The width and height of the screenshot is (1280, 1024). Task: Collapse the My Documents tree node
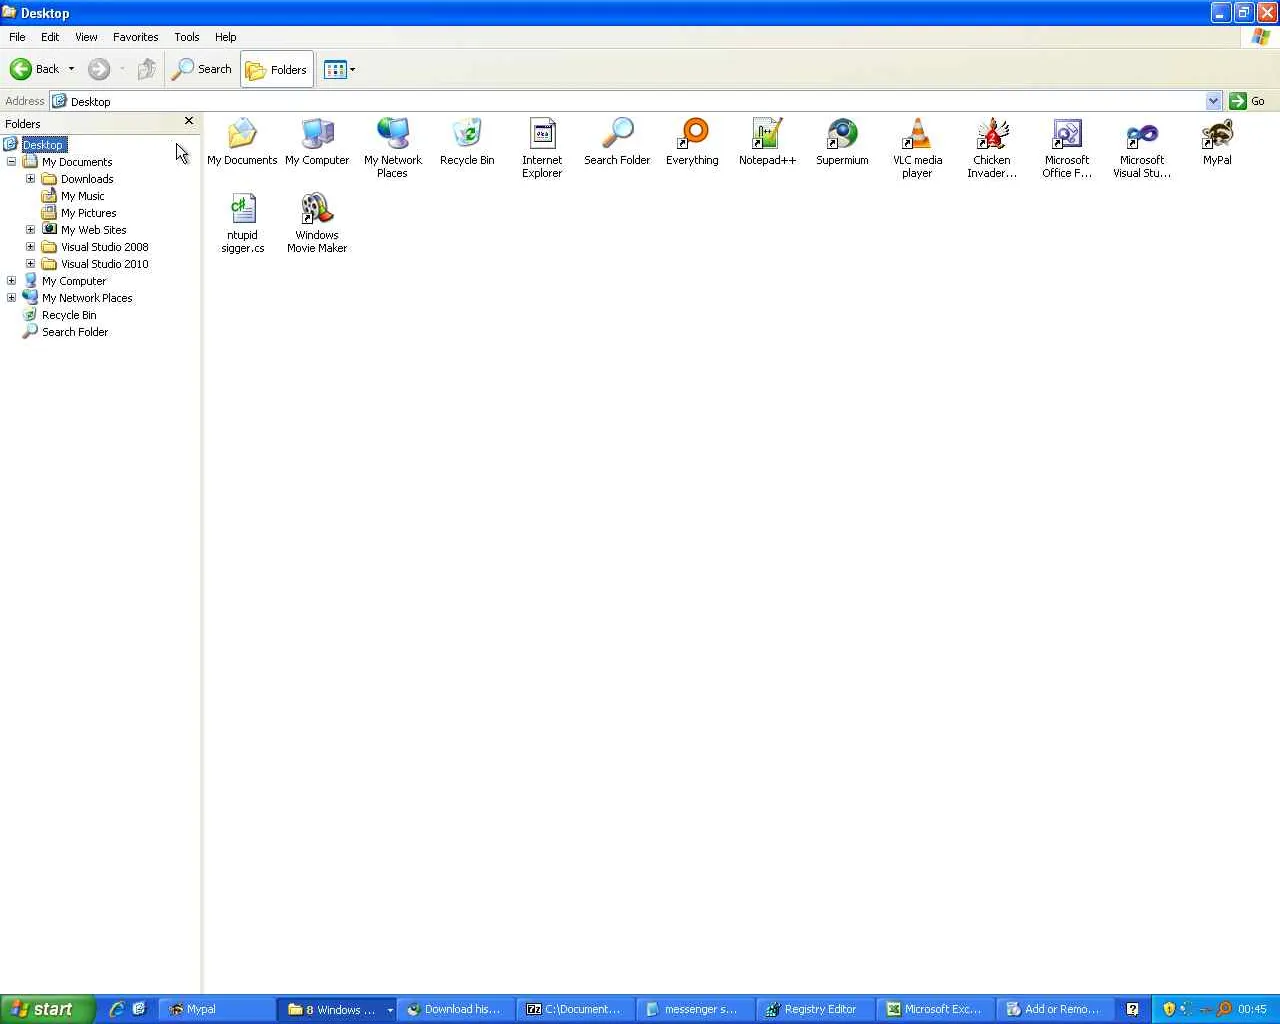coord(11,162)
